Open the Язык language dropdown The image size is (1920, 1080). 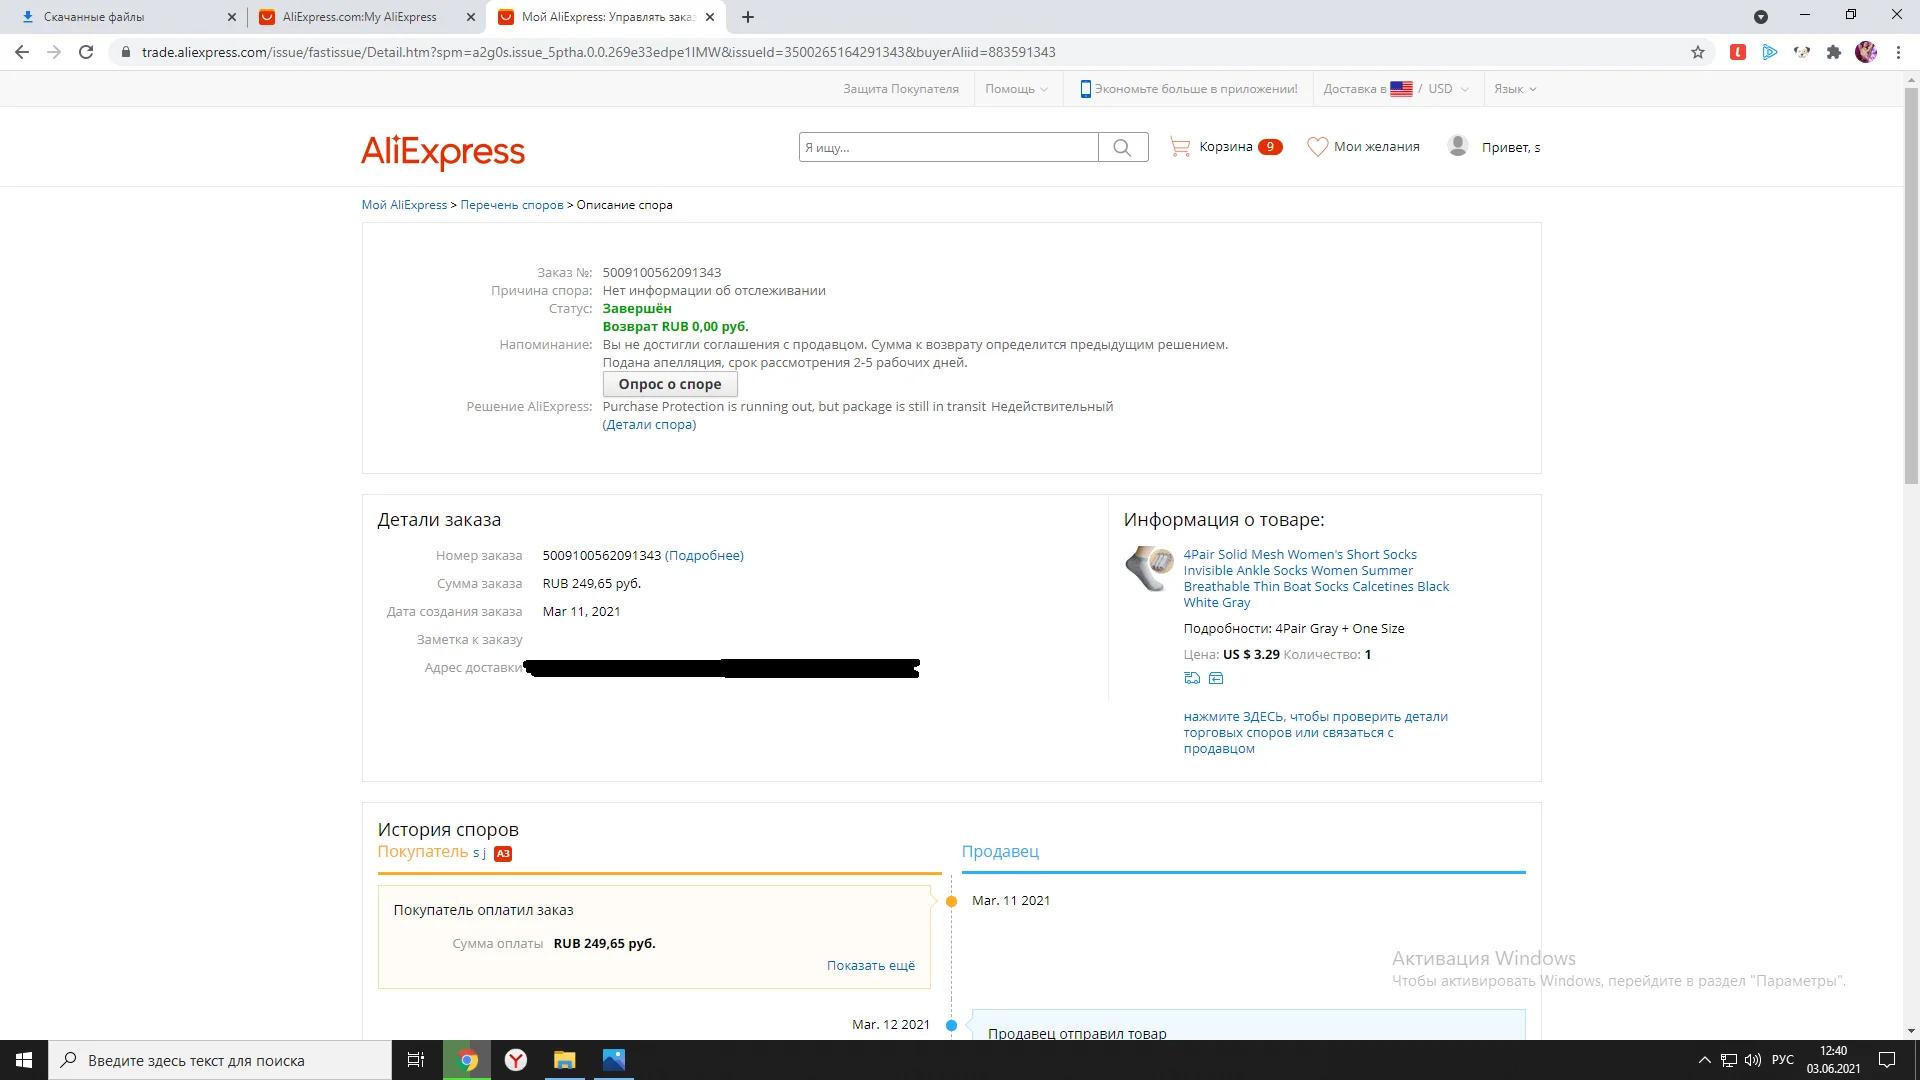click(1514, 89)
